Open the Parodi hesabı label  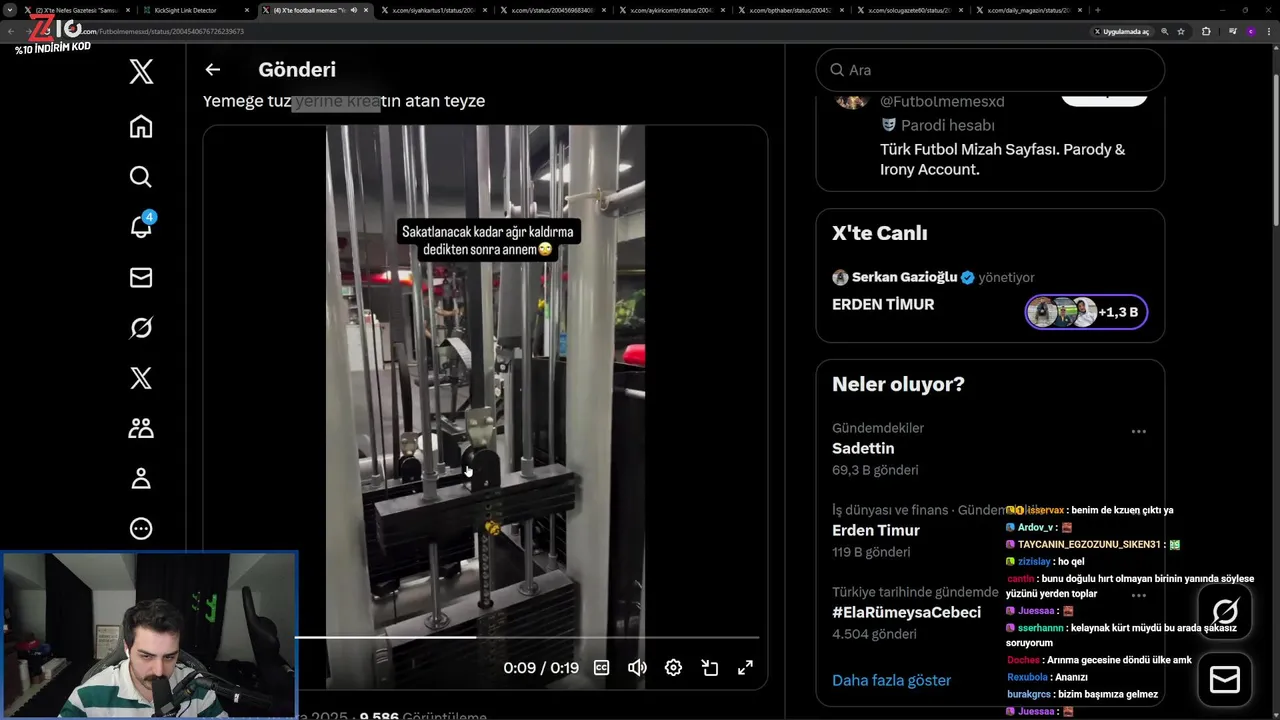947,125
